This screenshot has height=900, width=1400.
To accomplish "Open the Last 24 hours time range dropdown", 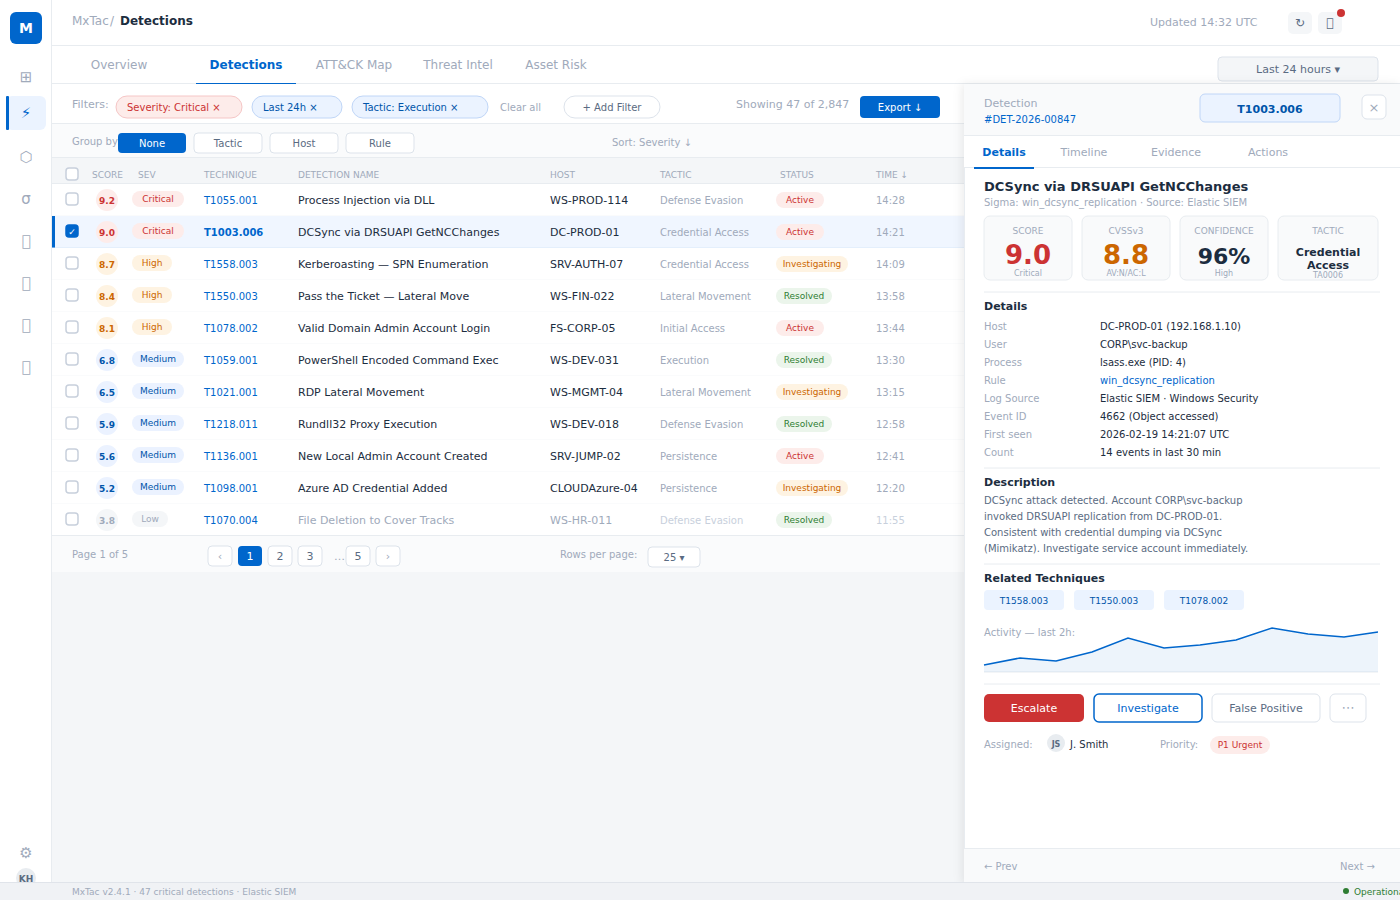I will click(x=1297, y=69).
